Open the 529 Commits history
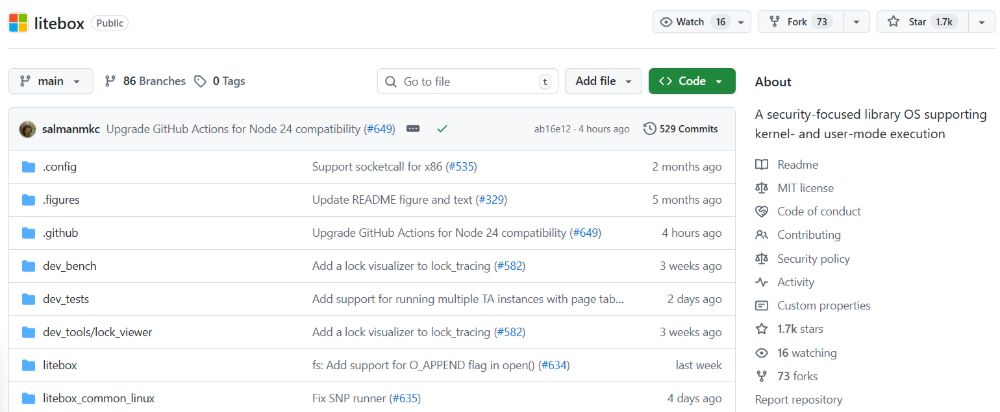This screenshot has width=1000, height=412. [x=680, y=129]
